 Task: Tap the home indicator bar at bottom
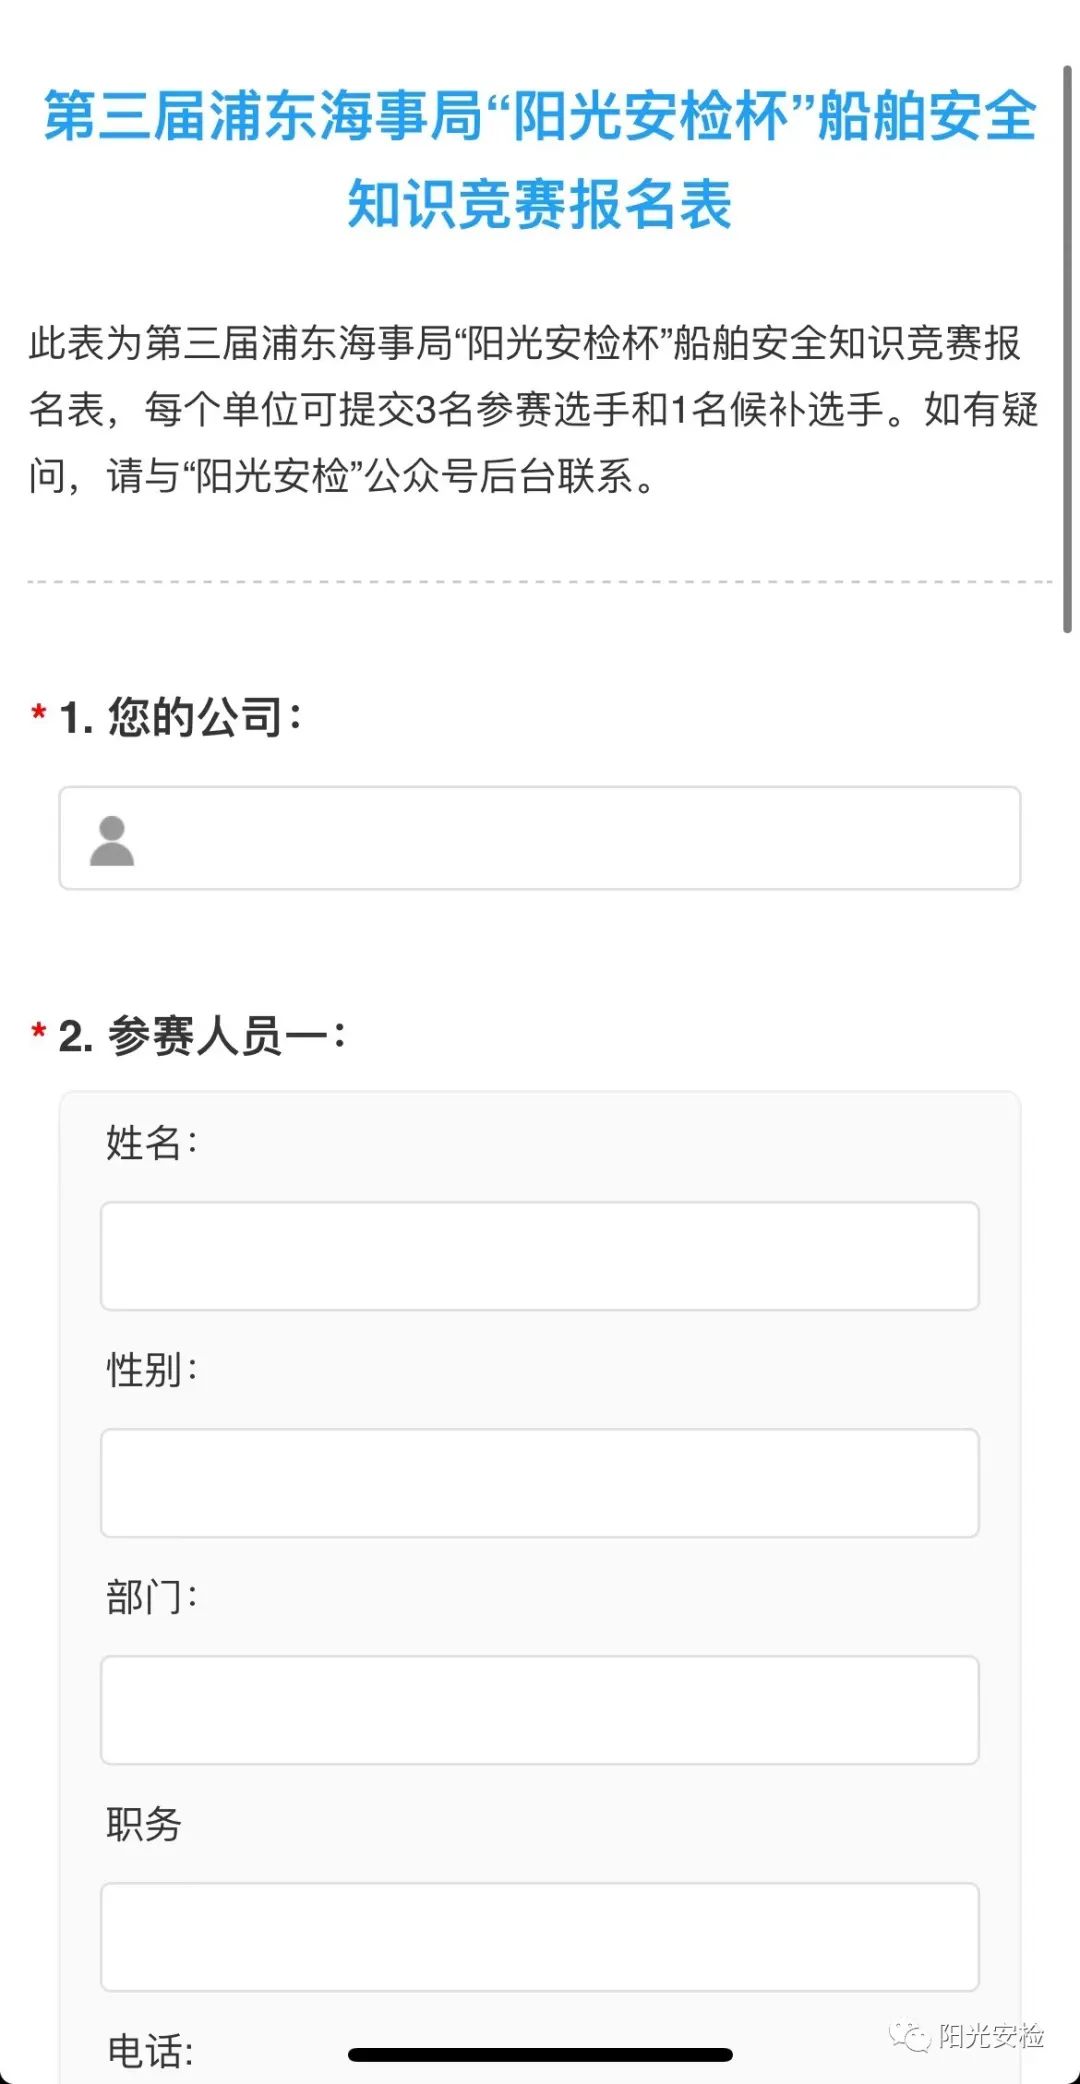pos(540,2055)
